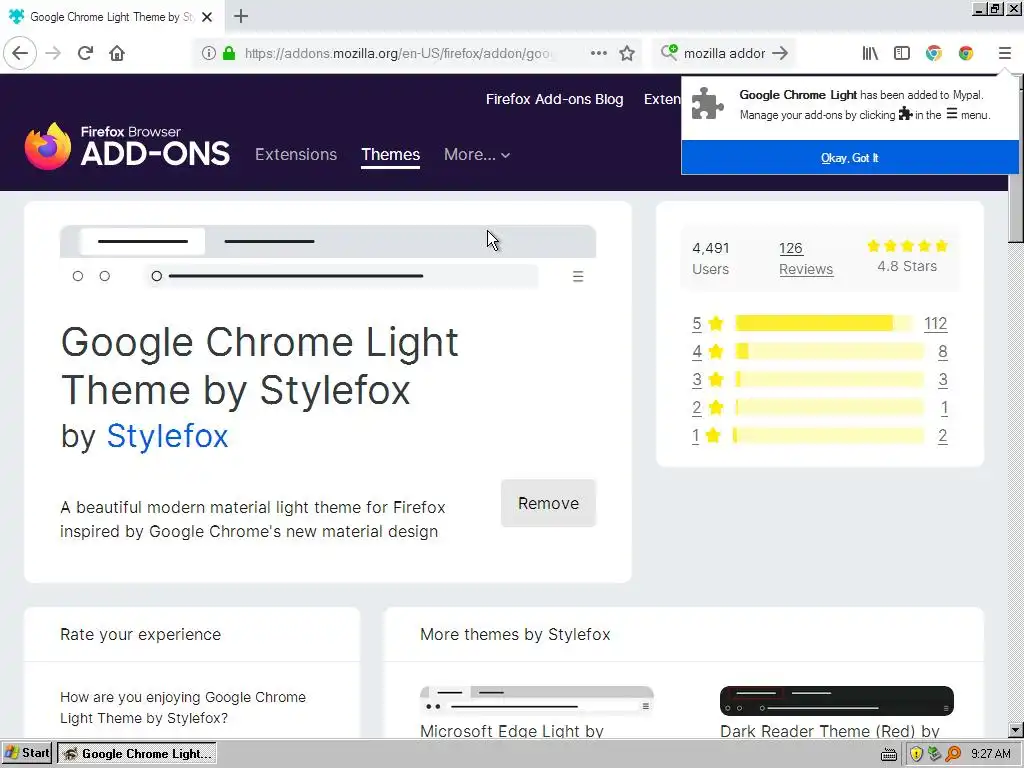Click the second Chrome-logo toolbar extension icon
This screenshot has width=1024, height=768.
pyautogui.click(x=966, y=53)
